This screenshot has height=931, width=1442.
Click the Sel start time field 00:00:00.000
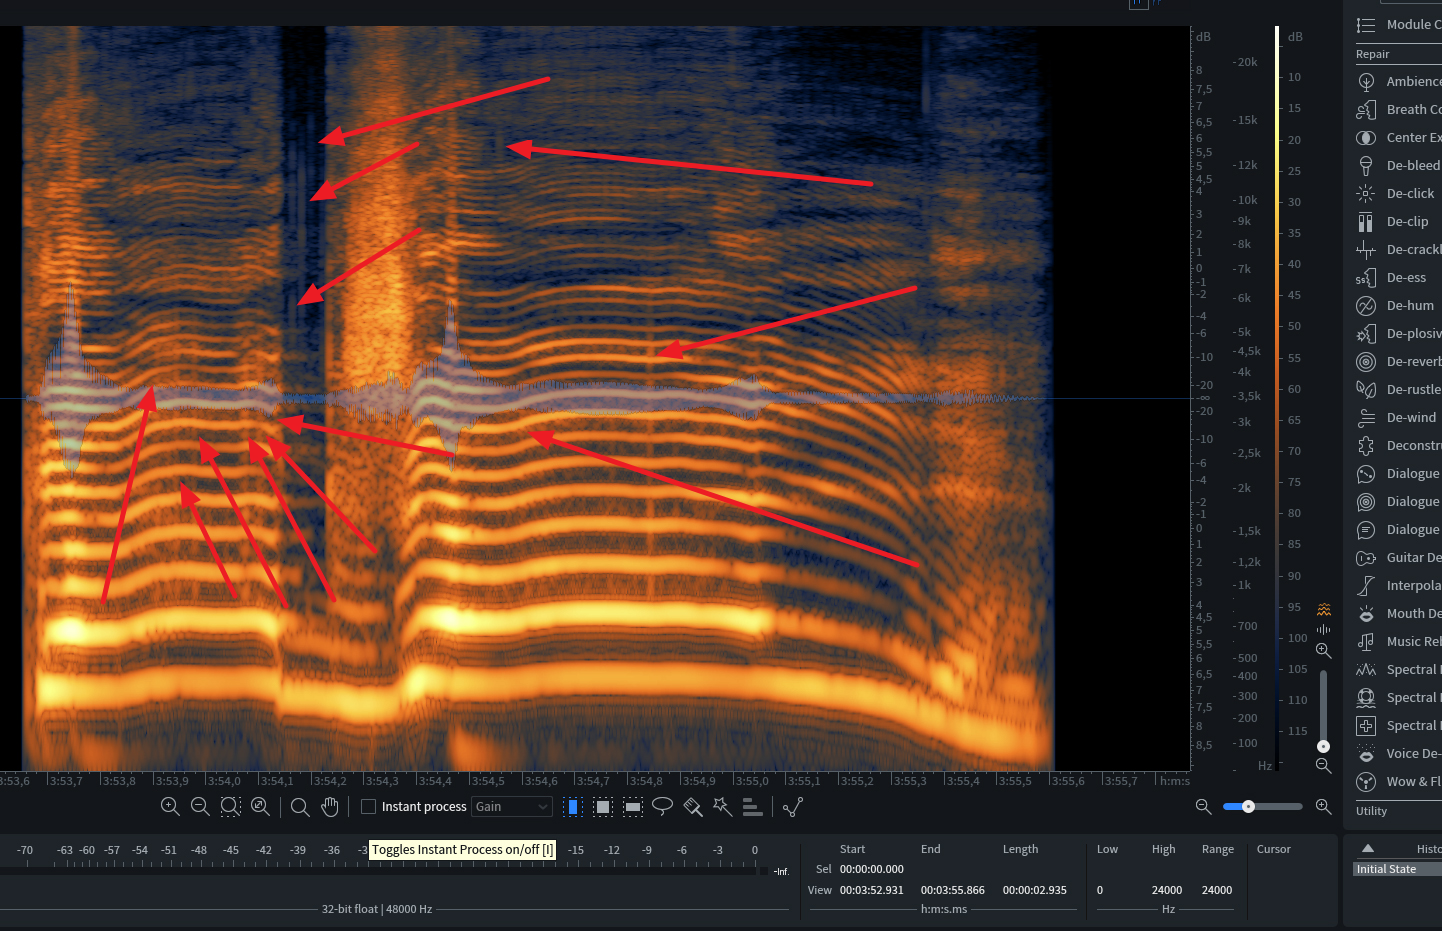point(872,869)
